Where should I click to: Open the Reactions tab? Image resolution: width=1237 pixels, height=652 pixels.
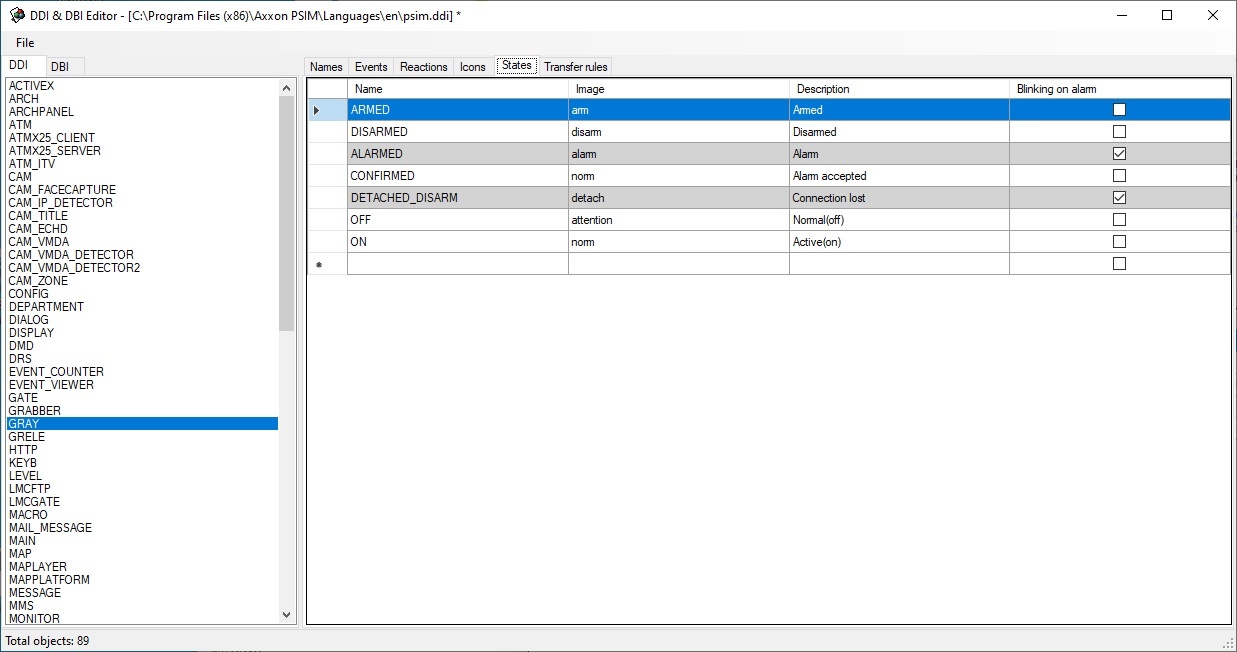click(x=423, y=67)
